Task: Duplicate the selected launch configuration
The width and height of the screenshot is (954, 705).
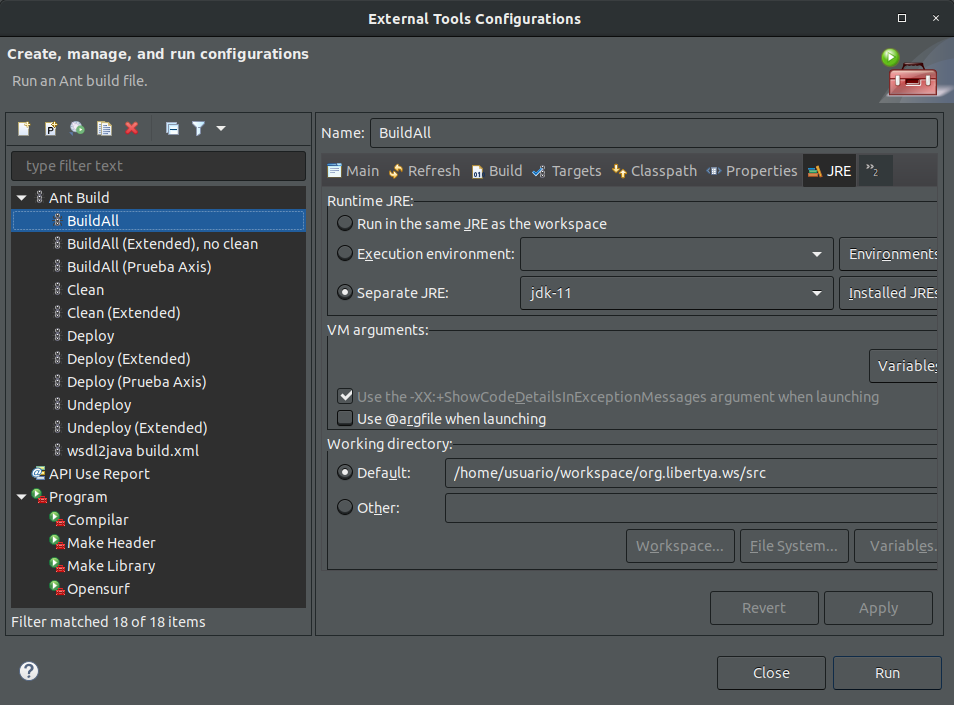Action: pos(104,128)
